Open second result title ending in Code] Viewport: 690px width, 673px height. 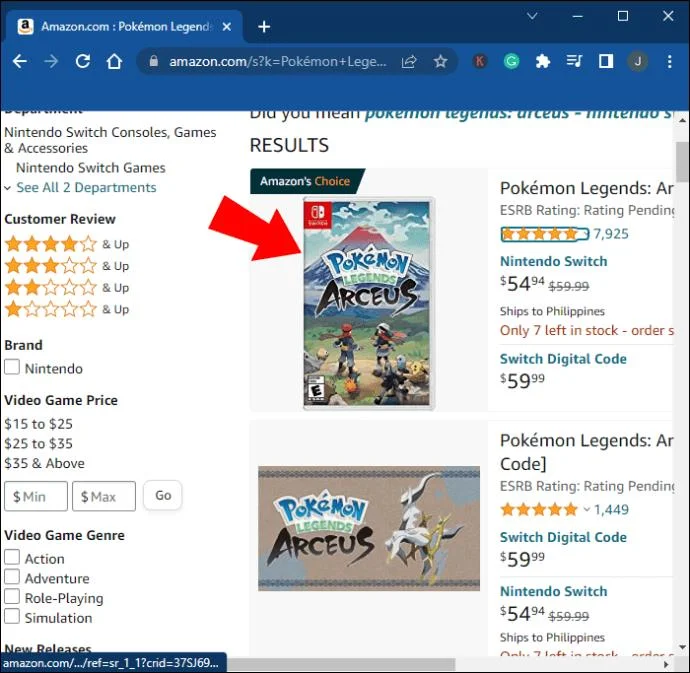pyautogui.click(x=586, y=452)
